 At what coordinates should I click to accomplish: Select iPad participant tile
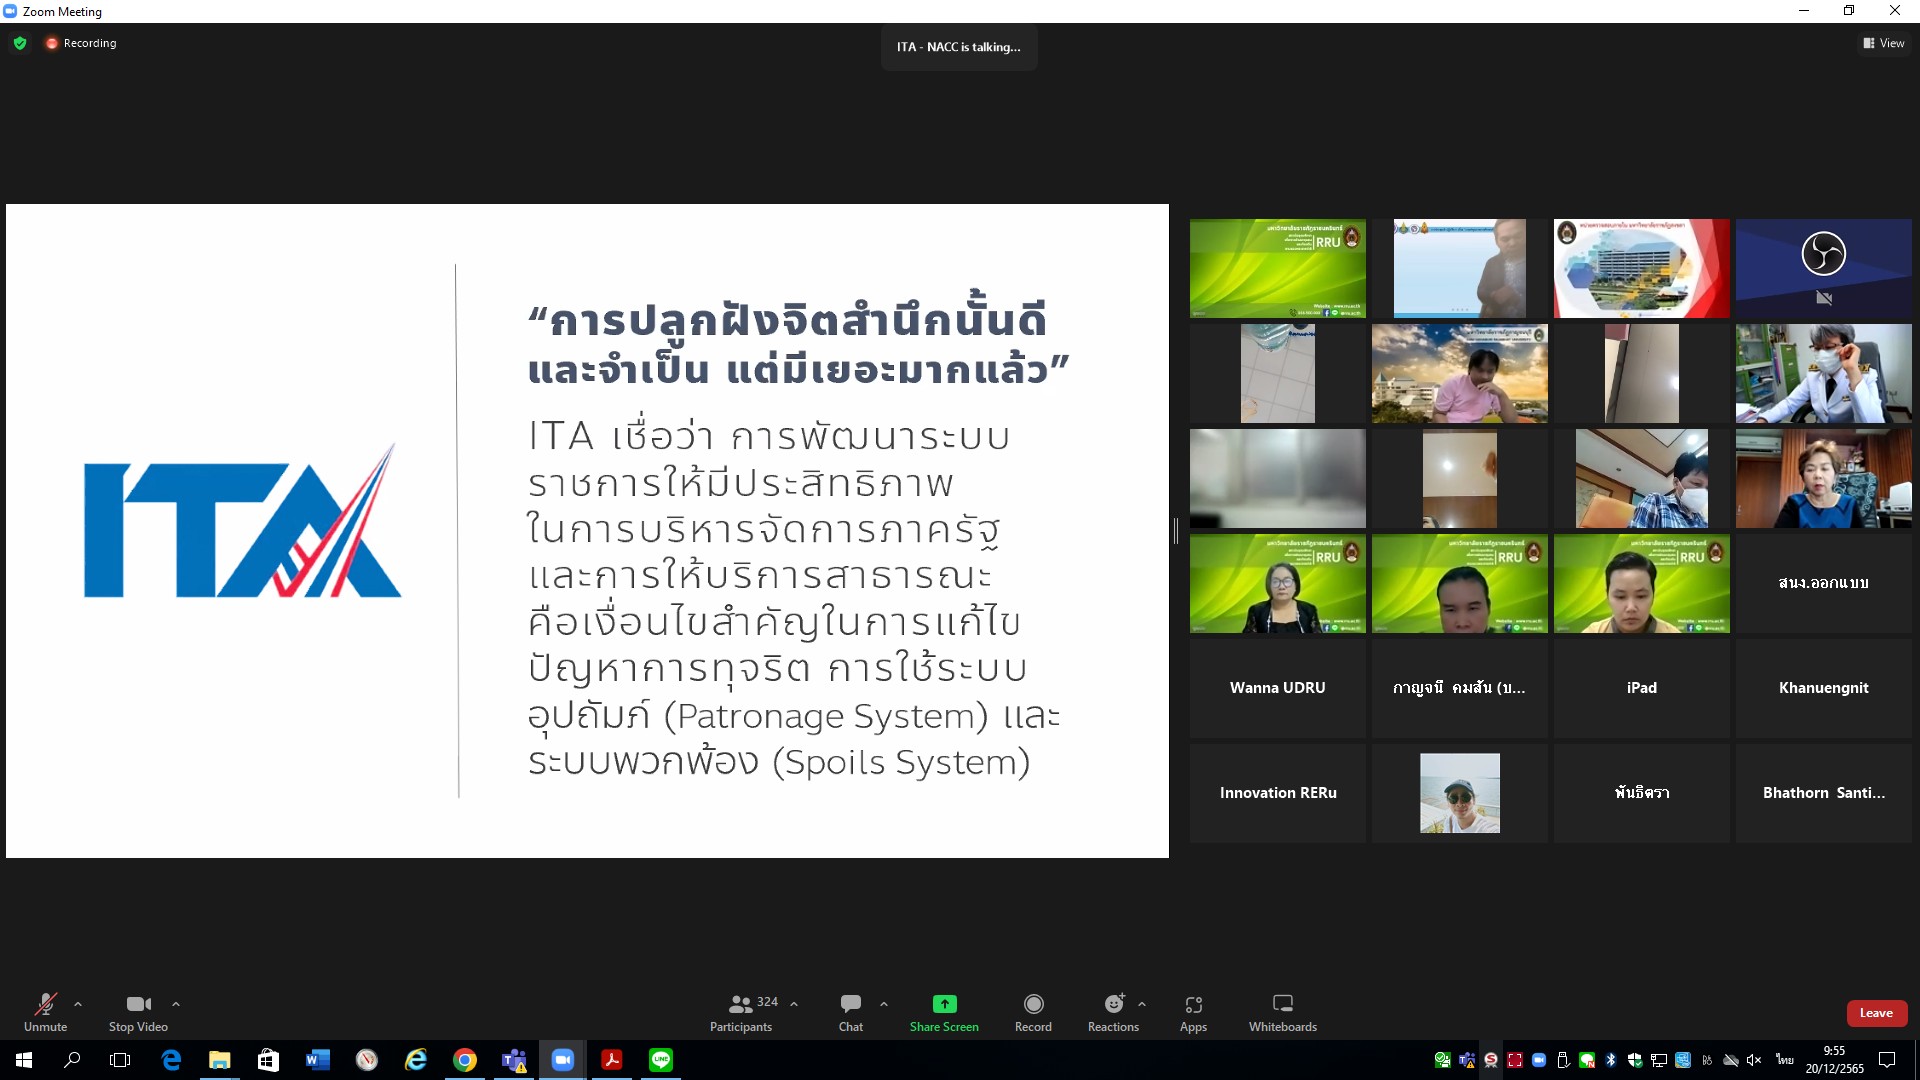coord(1641,688)
